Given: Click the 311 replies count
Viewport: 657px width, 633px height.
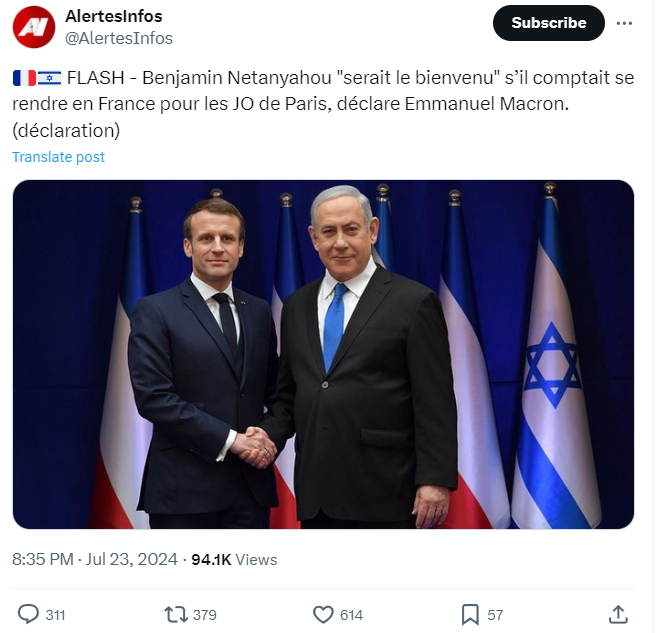Looking at the screenshot, I should (55, 615).
